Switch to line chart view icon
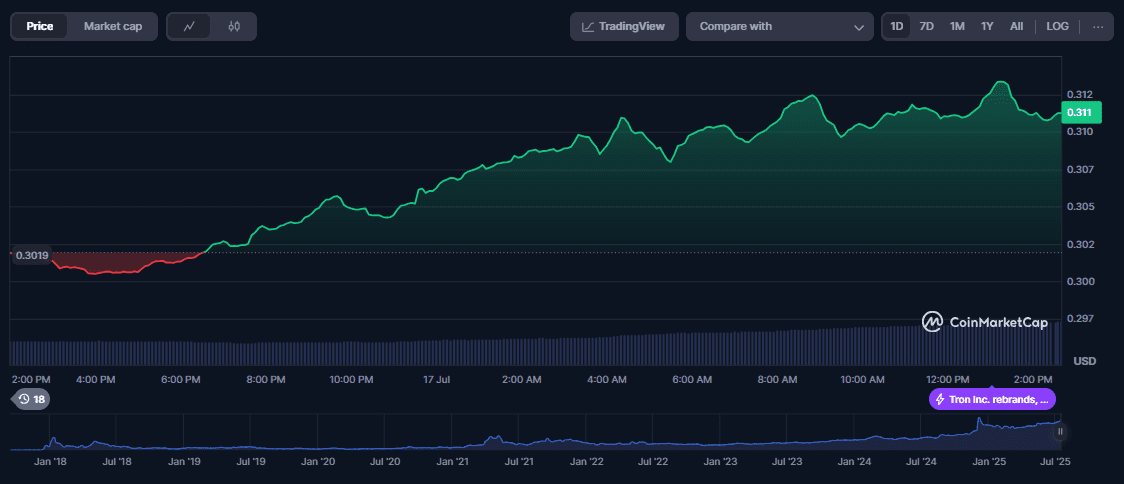Screen dimensions: 1124x484 [189, 27]
